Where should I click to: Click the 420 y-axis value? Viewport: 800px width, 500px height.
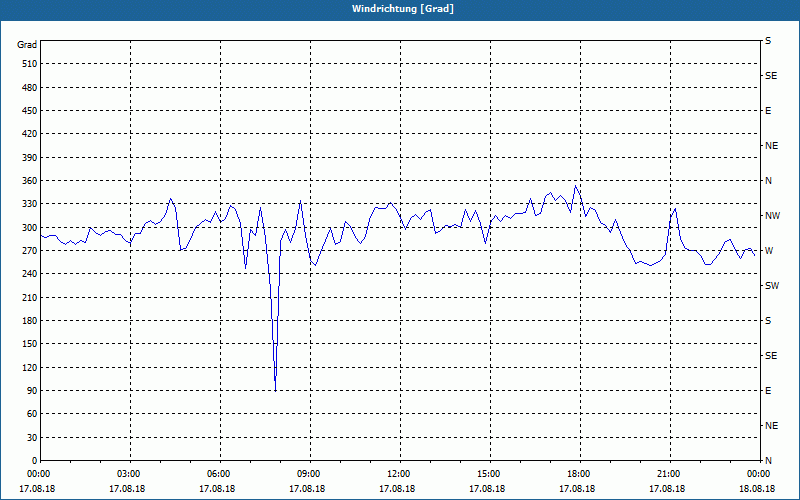(30, 134)
